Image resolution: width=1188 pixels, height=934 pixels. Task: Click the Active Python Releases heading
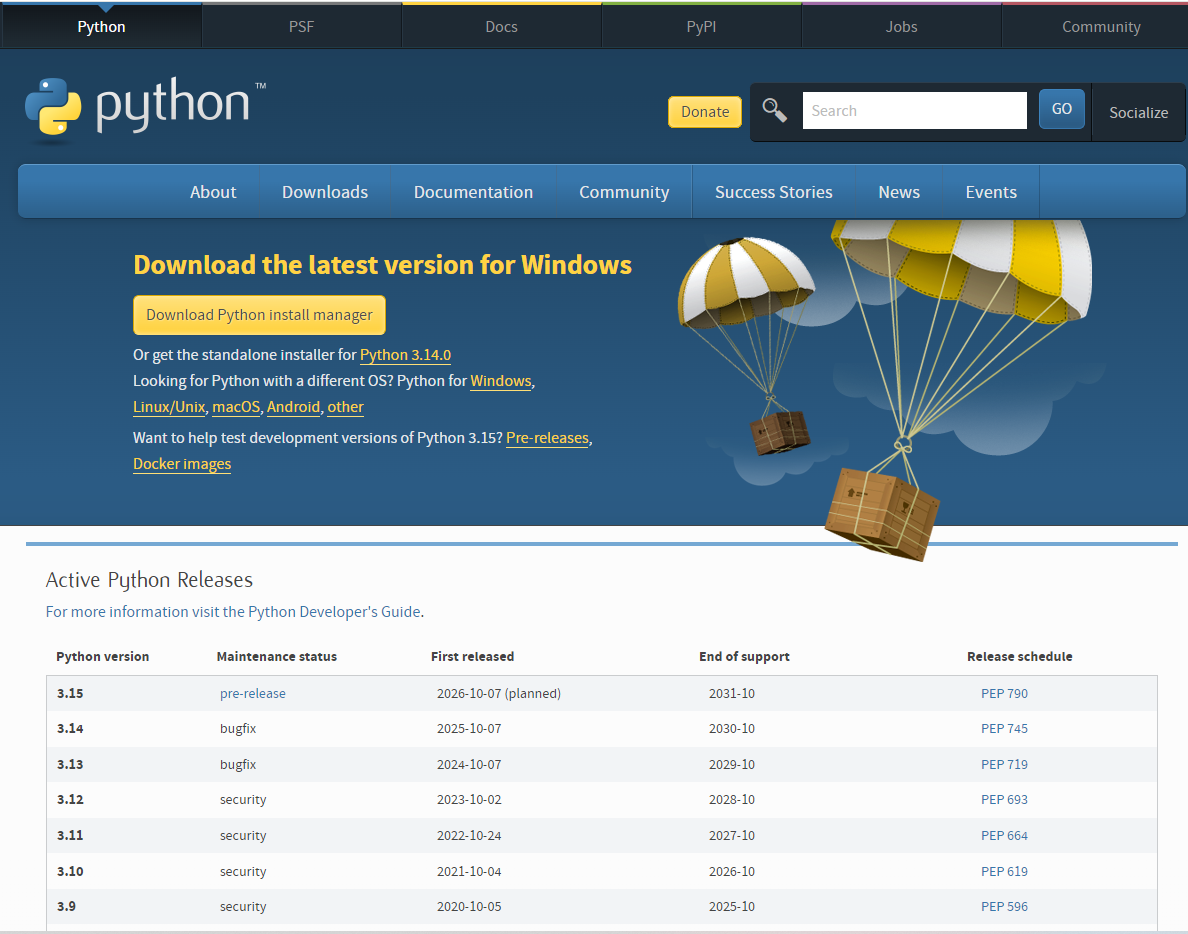[x=149, y=579]
